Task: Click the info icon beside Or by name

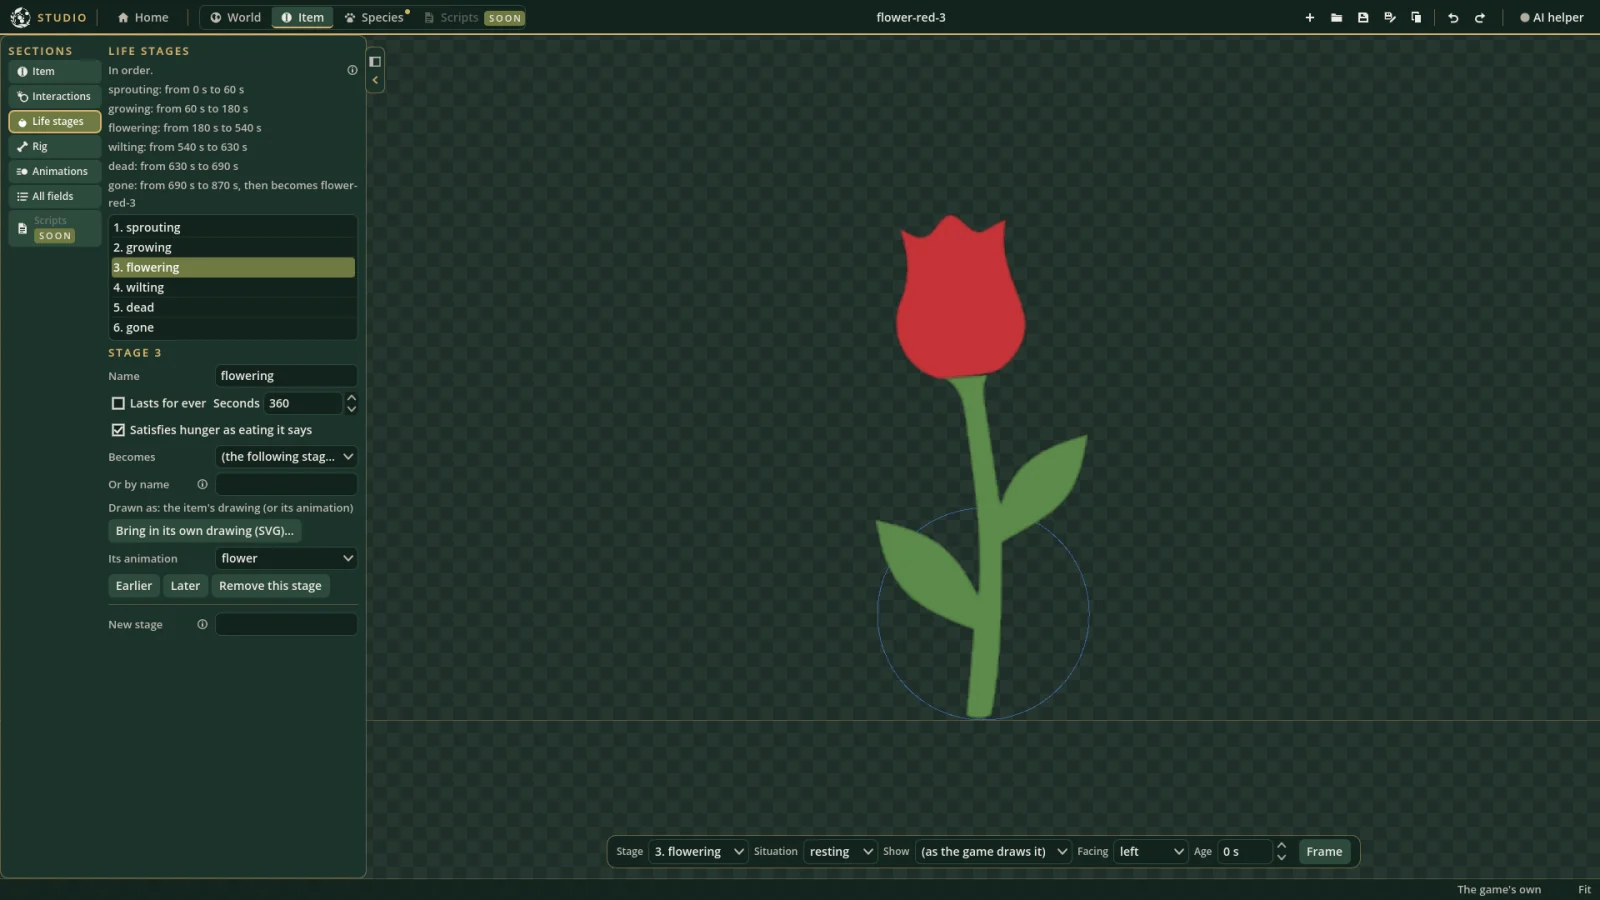Action: pyautogui.click(x=202, y=484)
